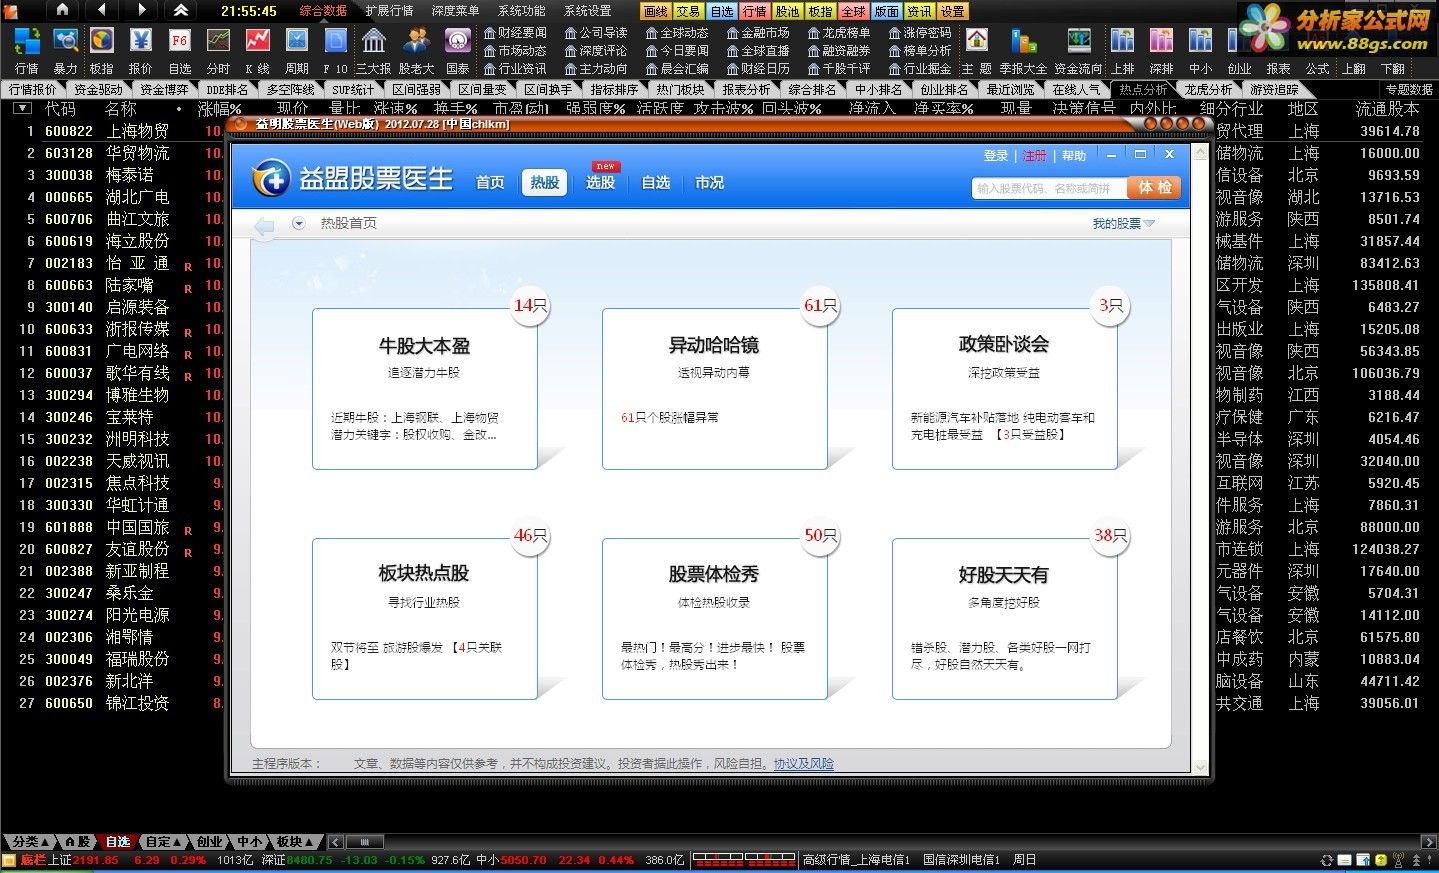Screen dimensions: 1439x873
Task: Open the column header dropdown triangle
Action: tap(22, 108)
